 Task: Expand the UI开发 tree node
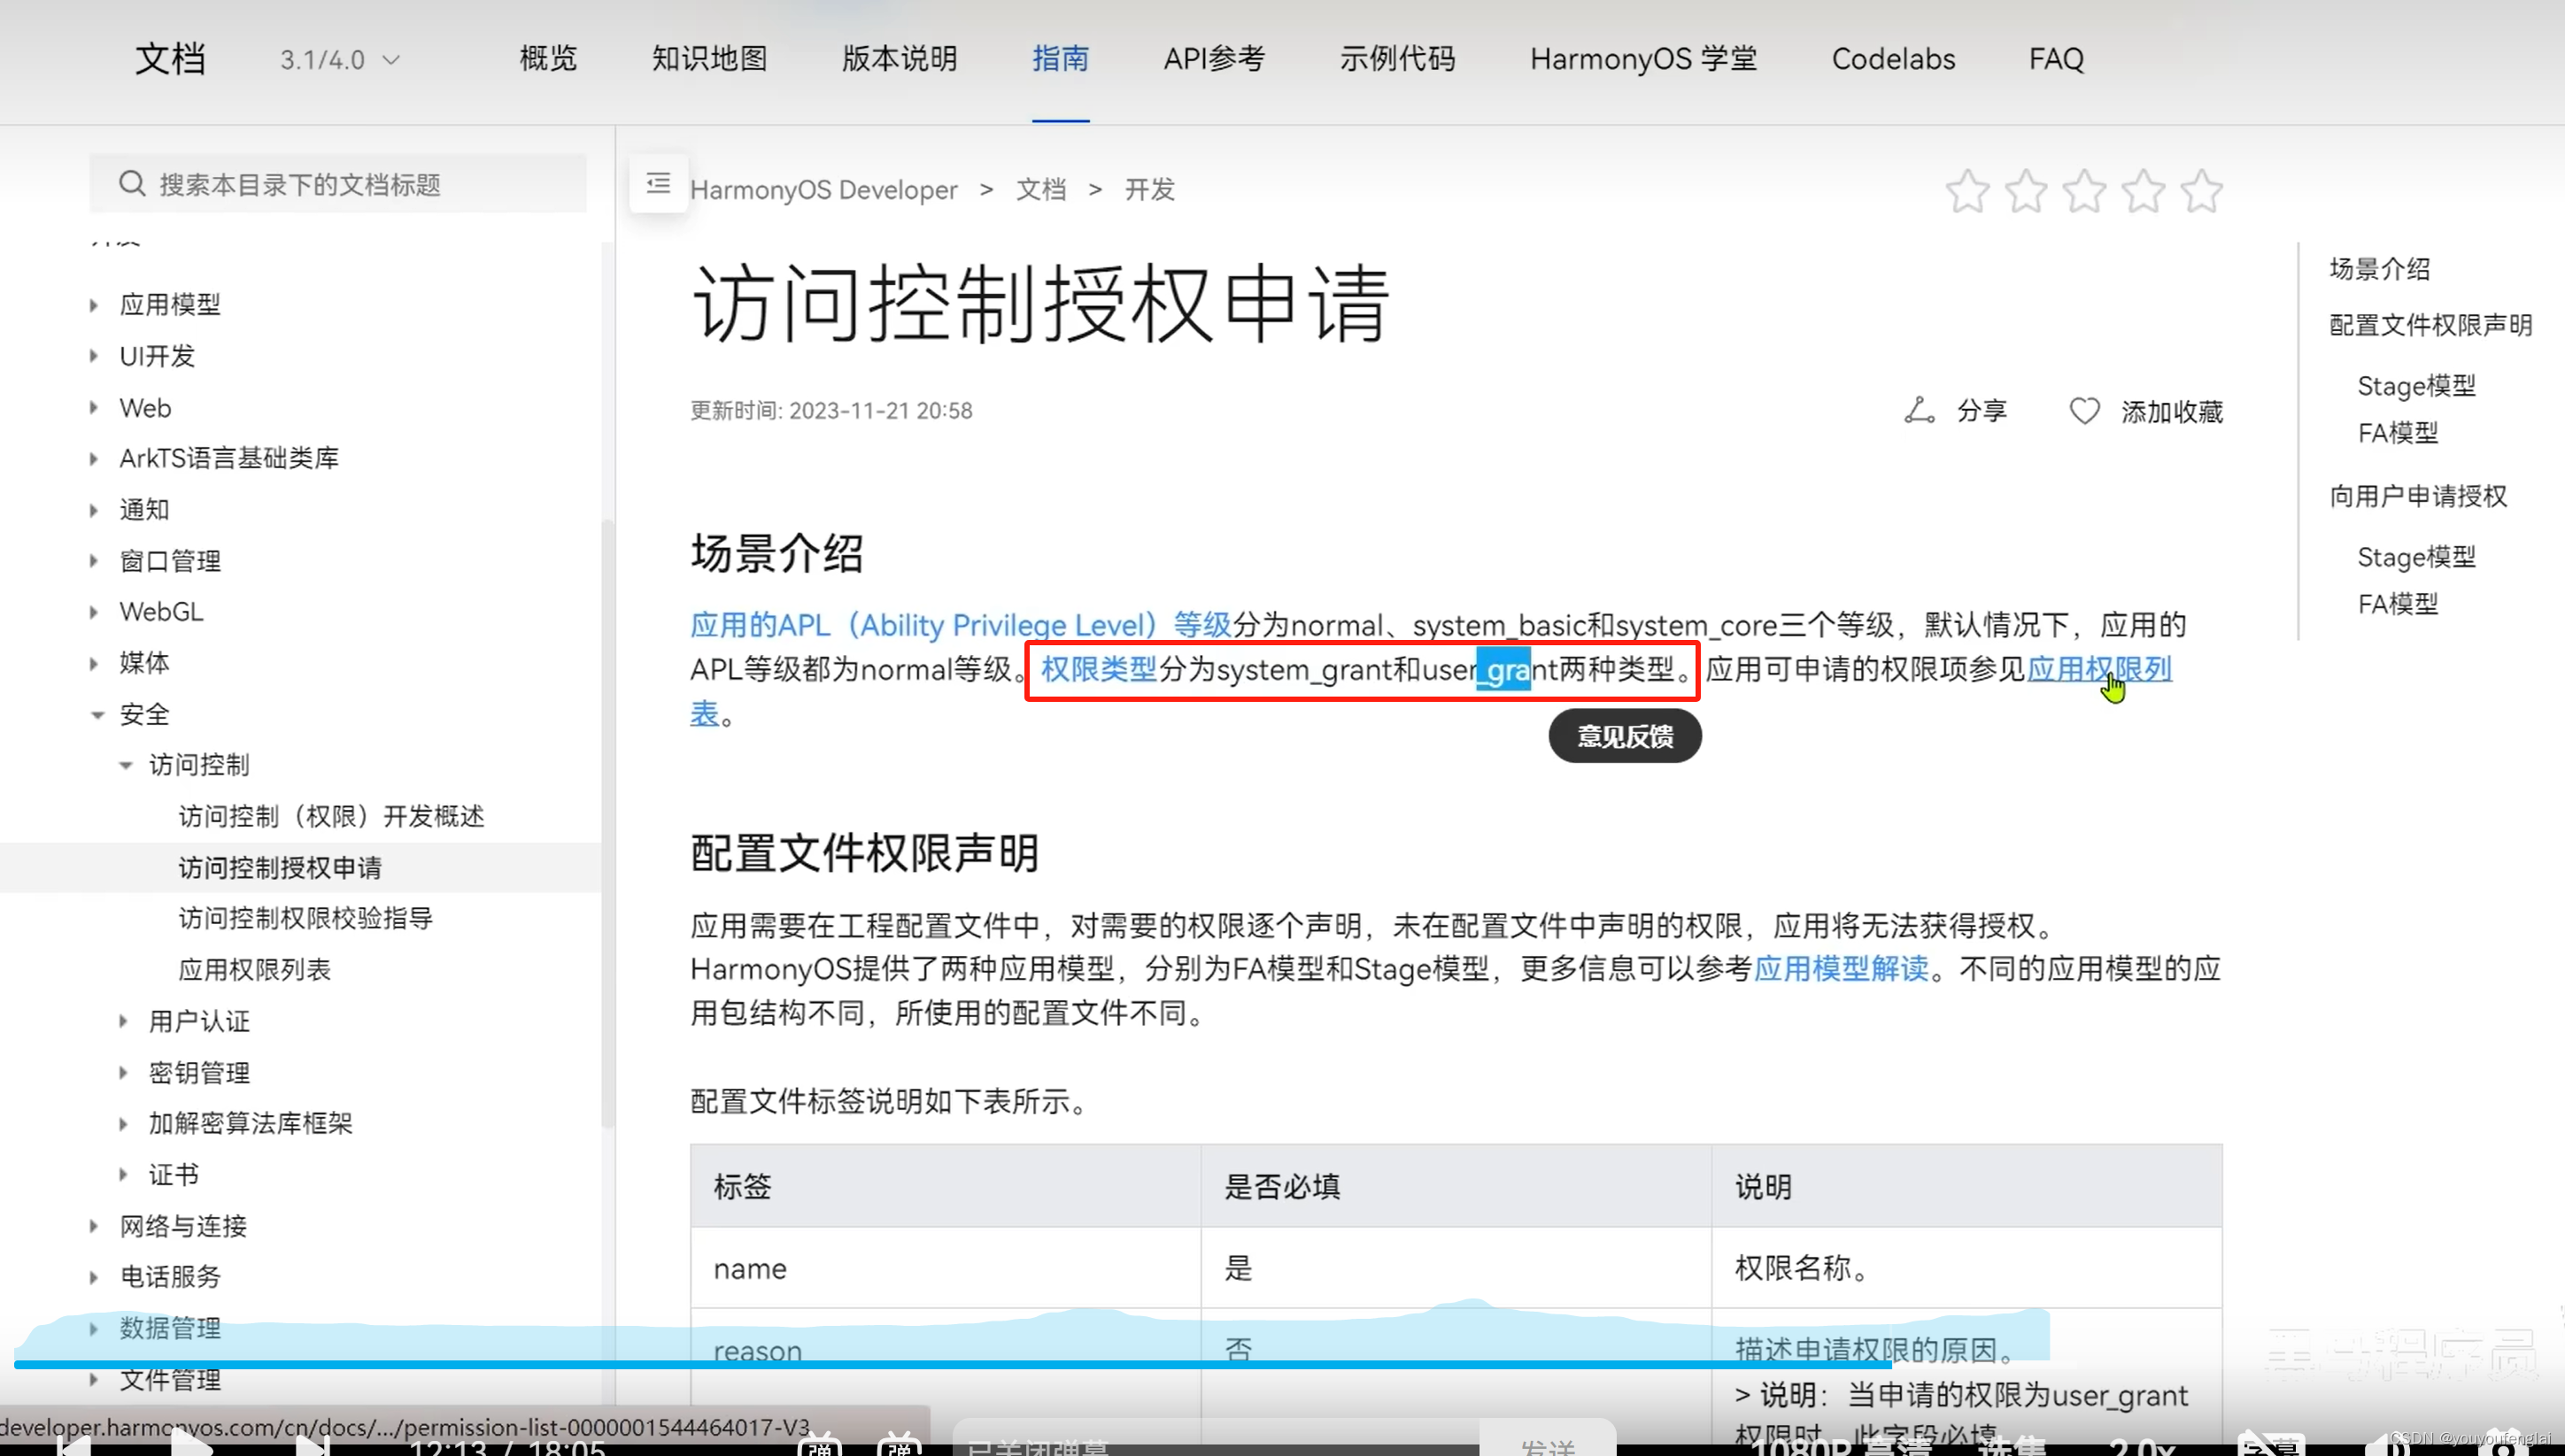tap(94, 355)
